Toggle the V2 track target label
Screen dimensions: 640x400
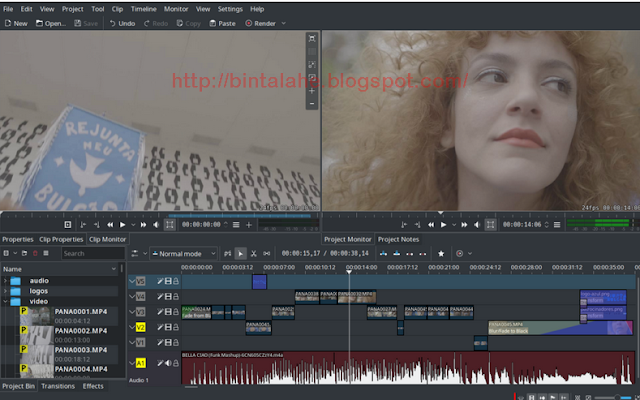point(140,327)
